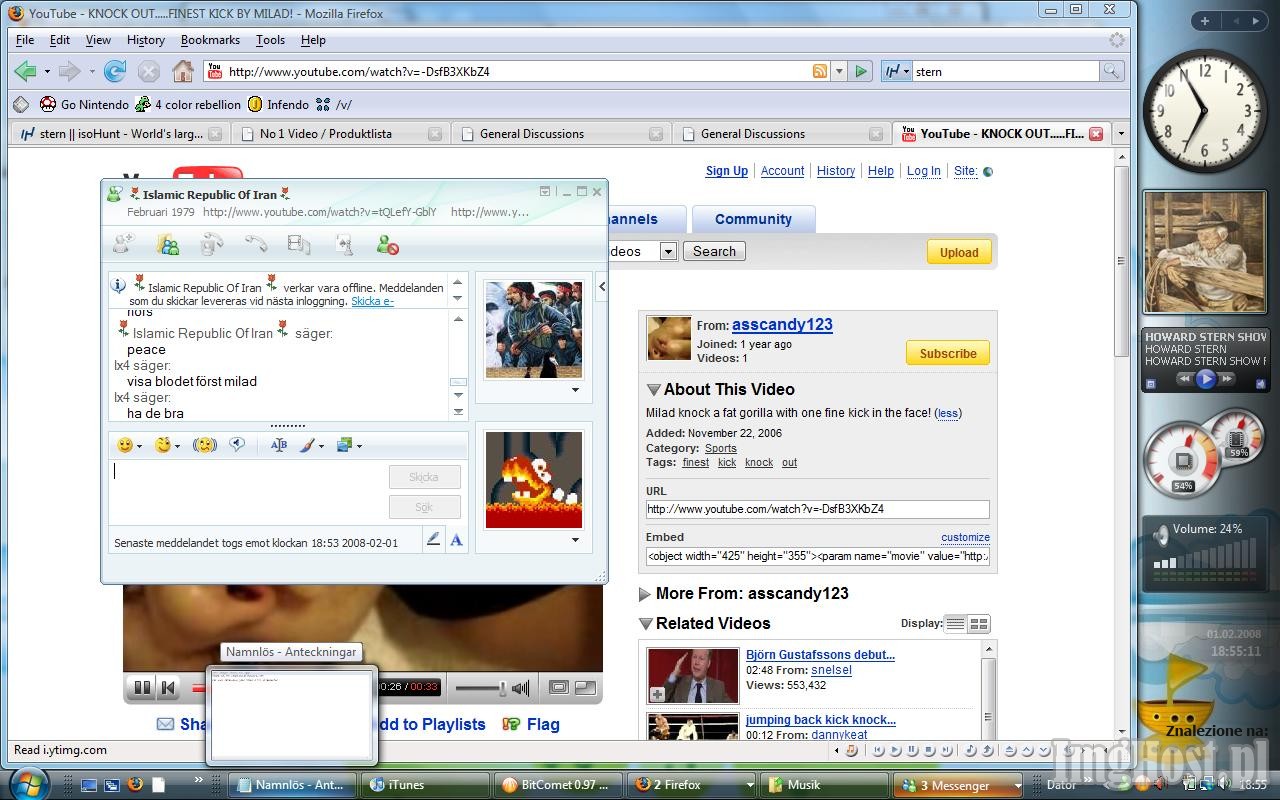Image resolution: width=1280 pixels, height=800 pixels.
Task: Rewind YouTube video to the start
Action: [168, 687]
